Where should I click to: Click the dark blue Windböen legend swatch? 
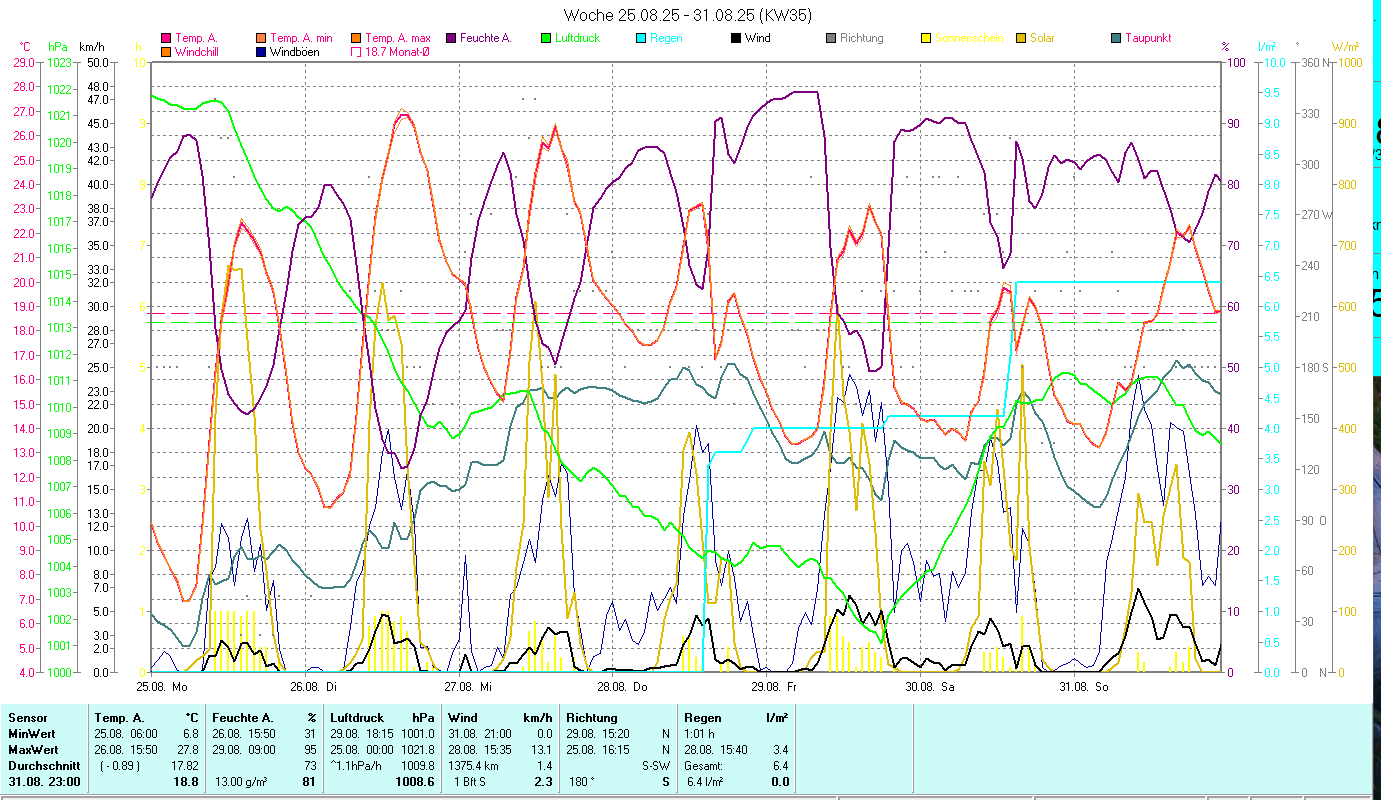[x=261, y=51]
